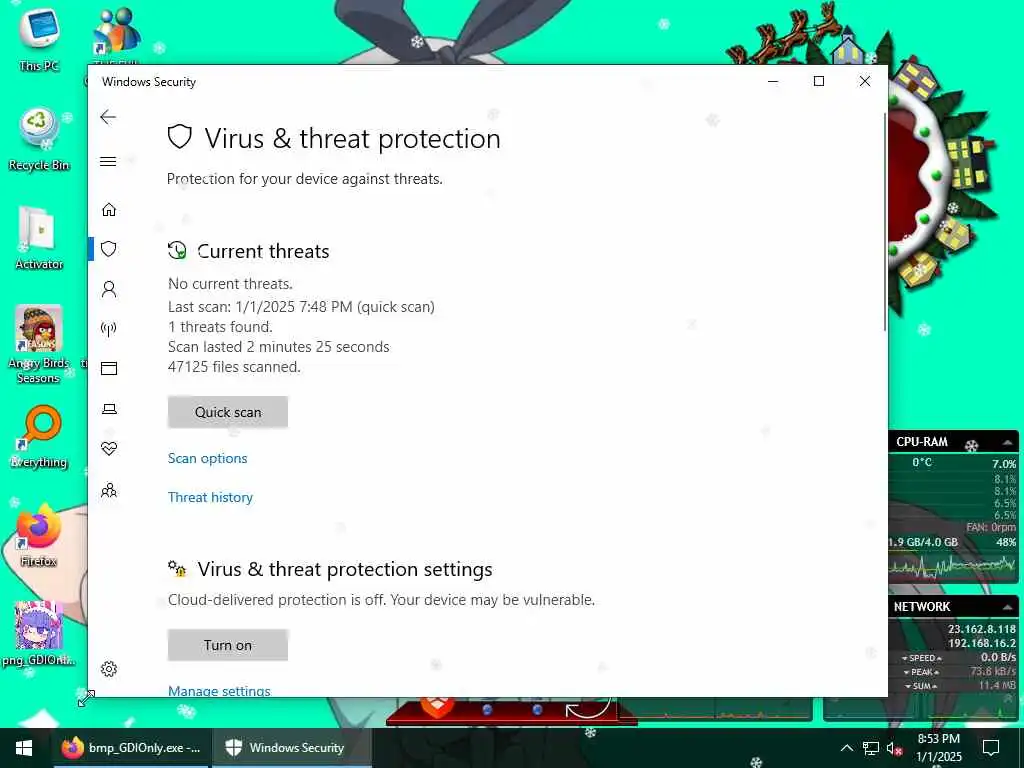Open Family options sidebar icon
Viewport: 1024px width, 768px height.
pos(109,490)
